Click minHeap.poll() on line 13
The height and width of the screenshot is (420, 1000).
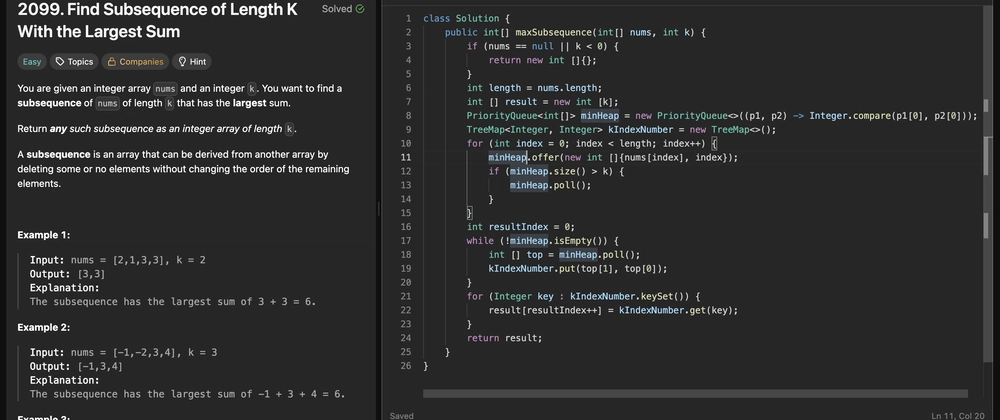[550, 185]
